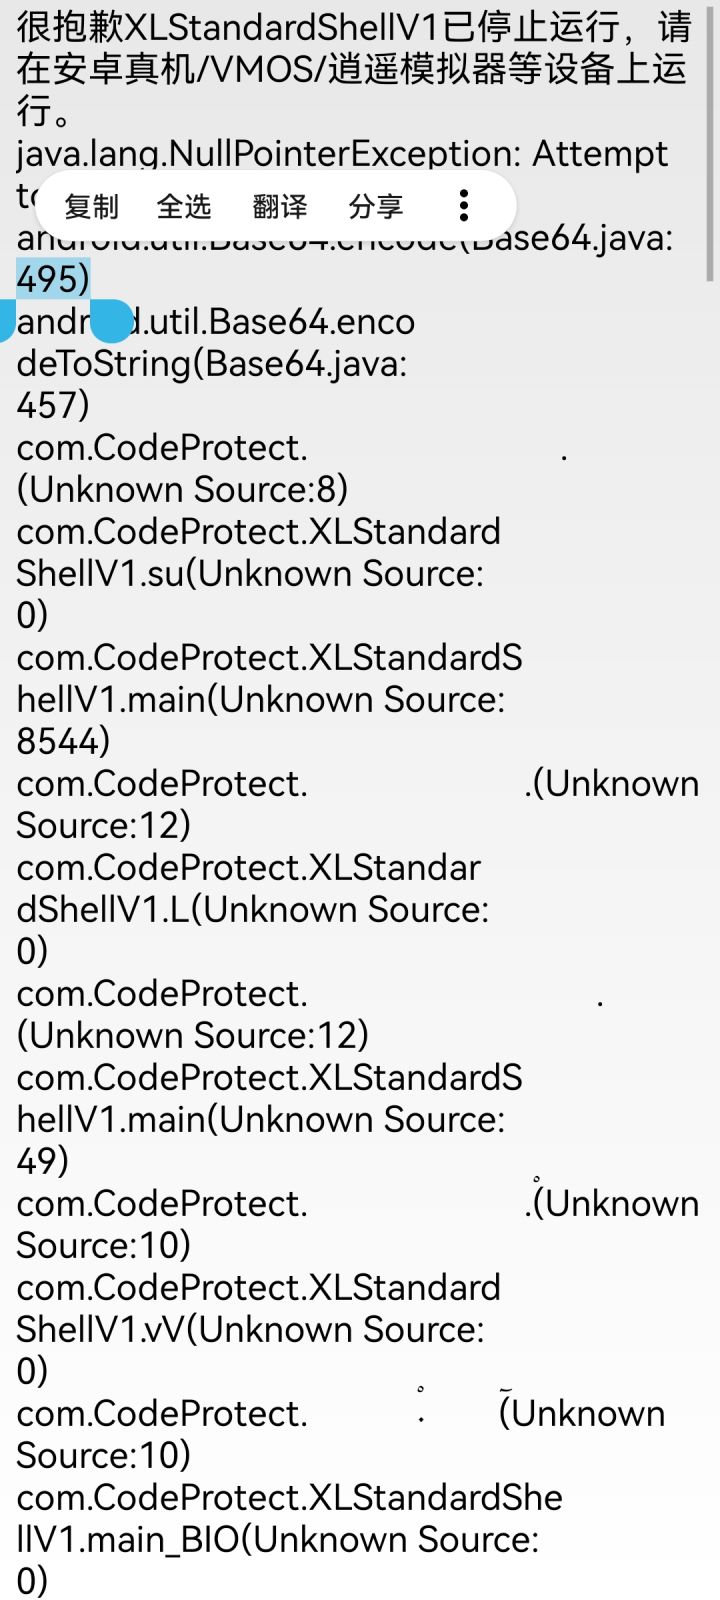Image resolution: width=720 pixels, height=1600 pixels.
Task: Tap the "8544)" line number
Action: click(63, 741)
